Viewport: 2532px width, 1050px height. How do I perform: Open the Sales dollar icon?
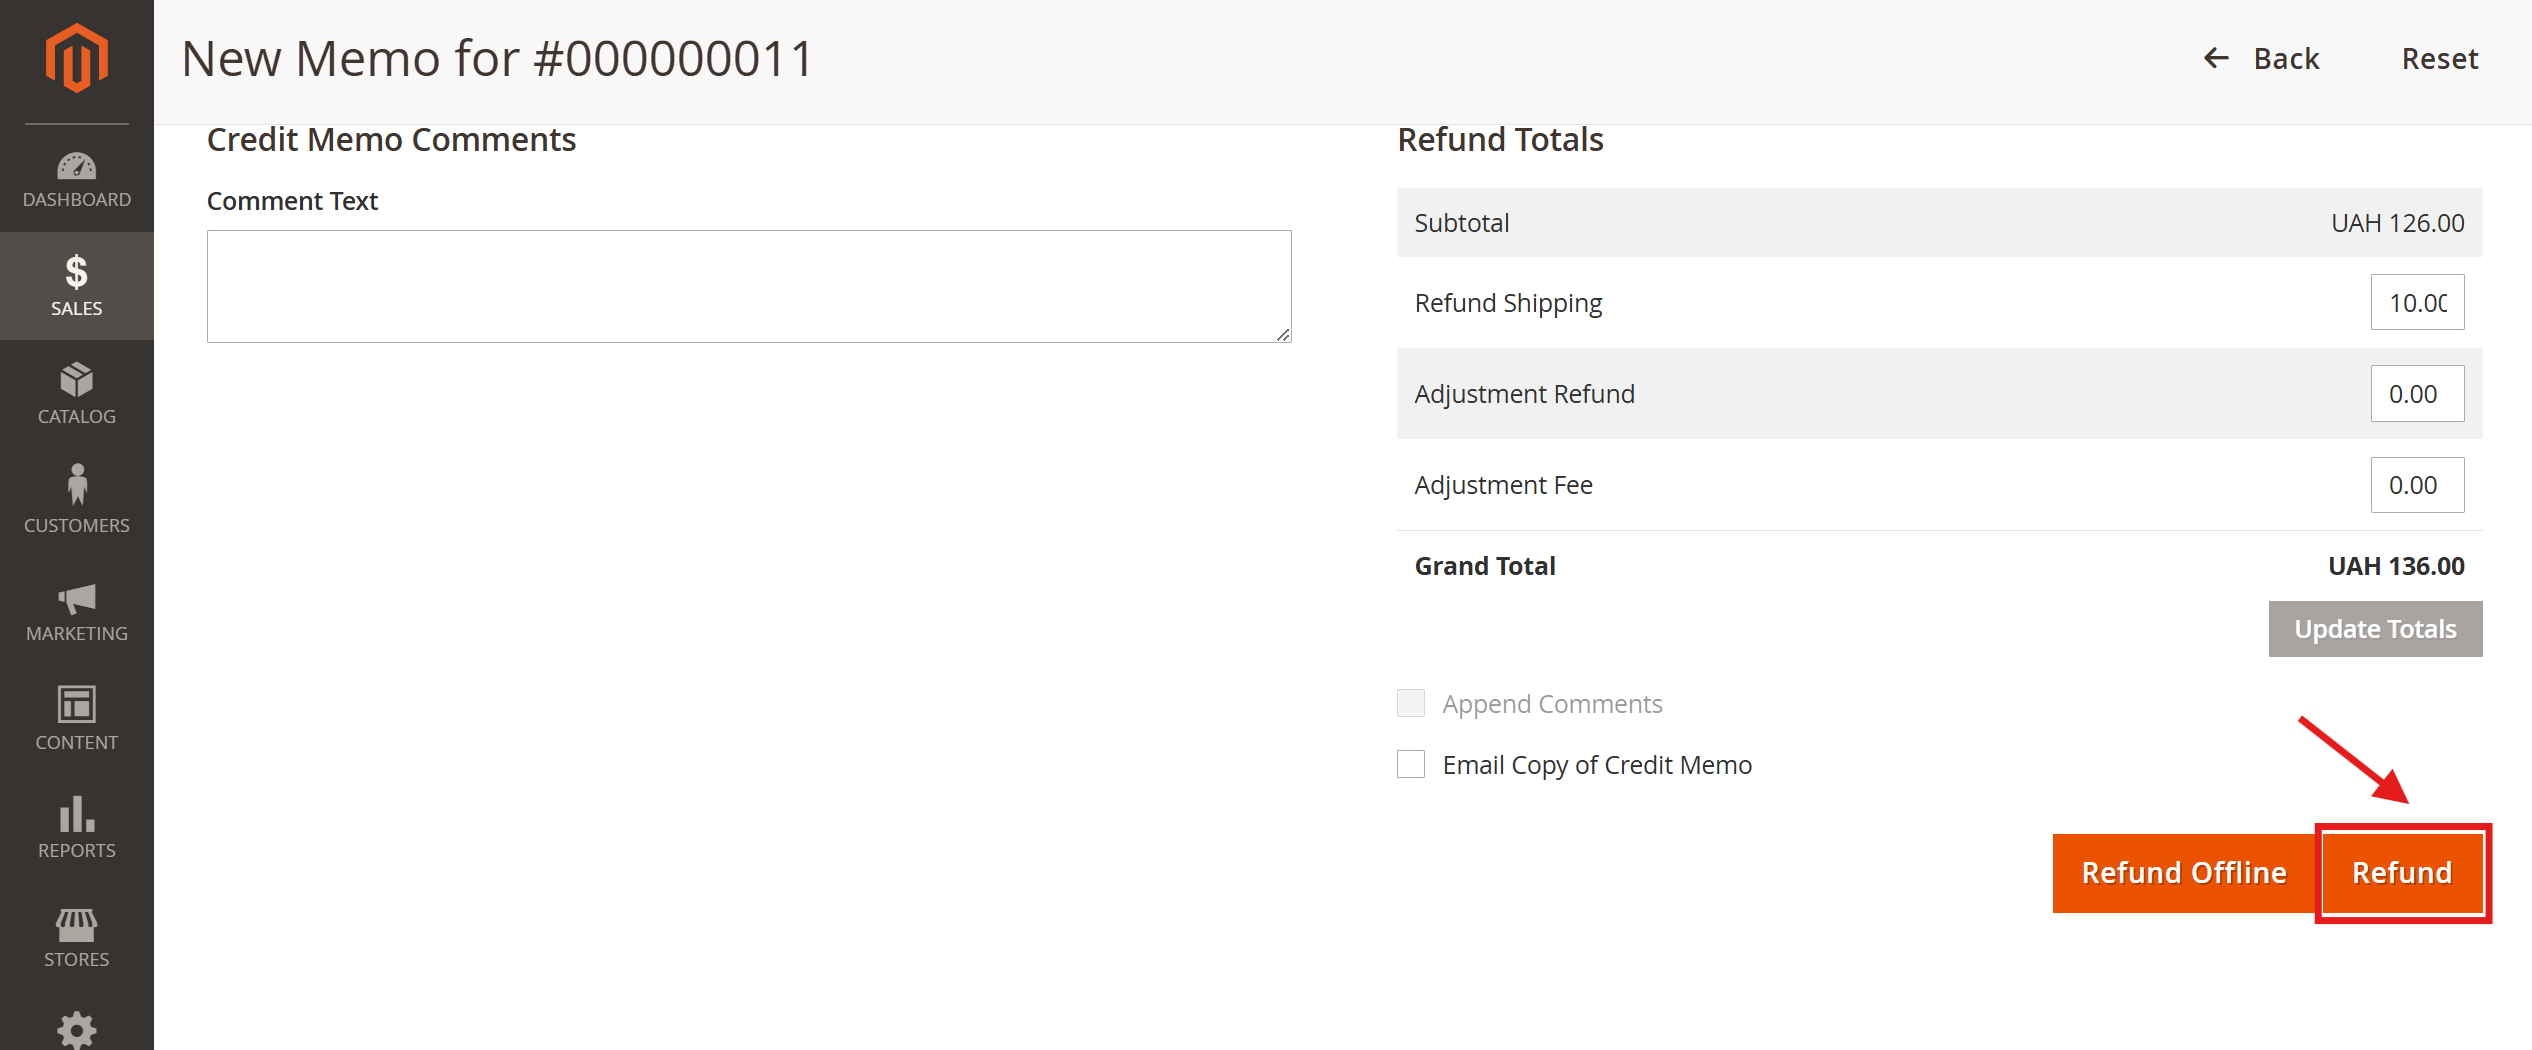tap(76, 272)
